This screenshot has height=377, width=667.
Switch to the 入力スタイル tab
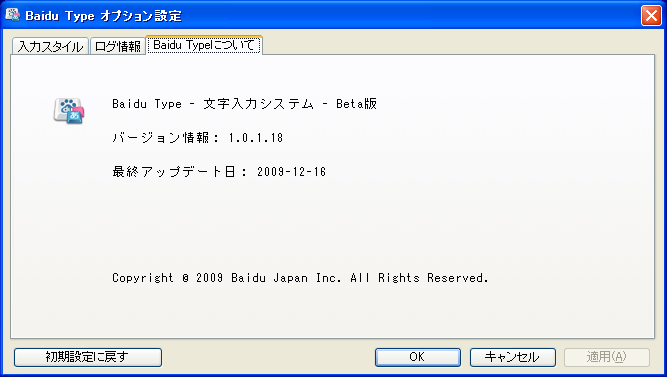[50, 46]
